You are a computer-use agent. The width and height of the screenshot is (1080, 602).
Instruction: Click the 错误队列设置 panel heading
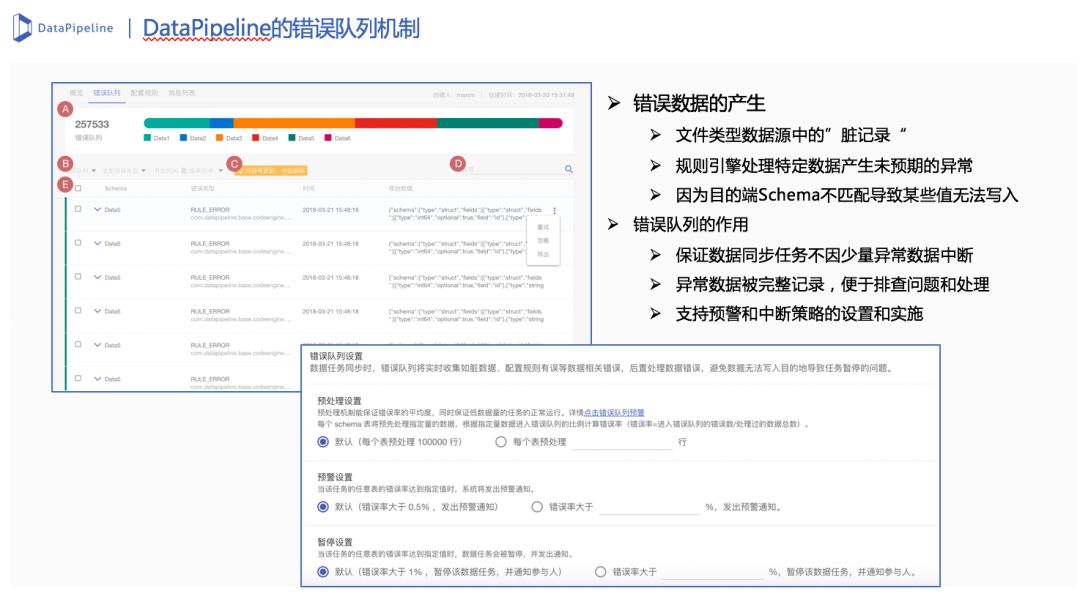(335, 356)
